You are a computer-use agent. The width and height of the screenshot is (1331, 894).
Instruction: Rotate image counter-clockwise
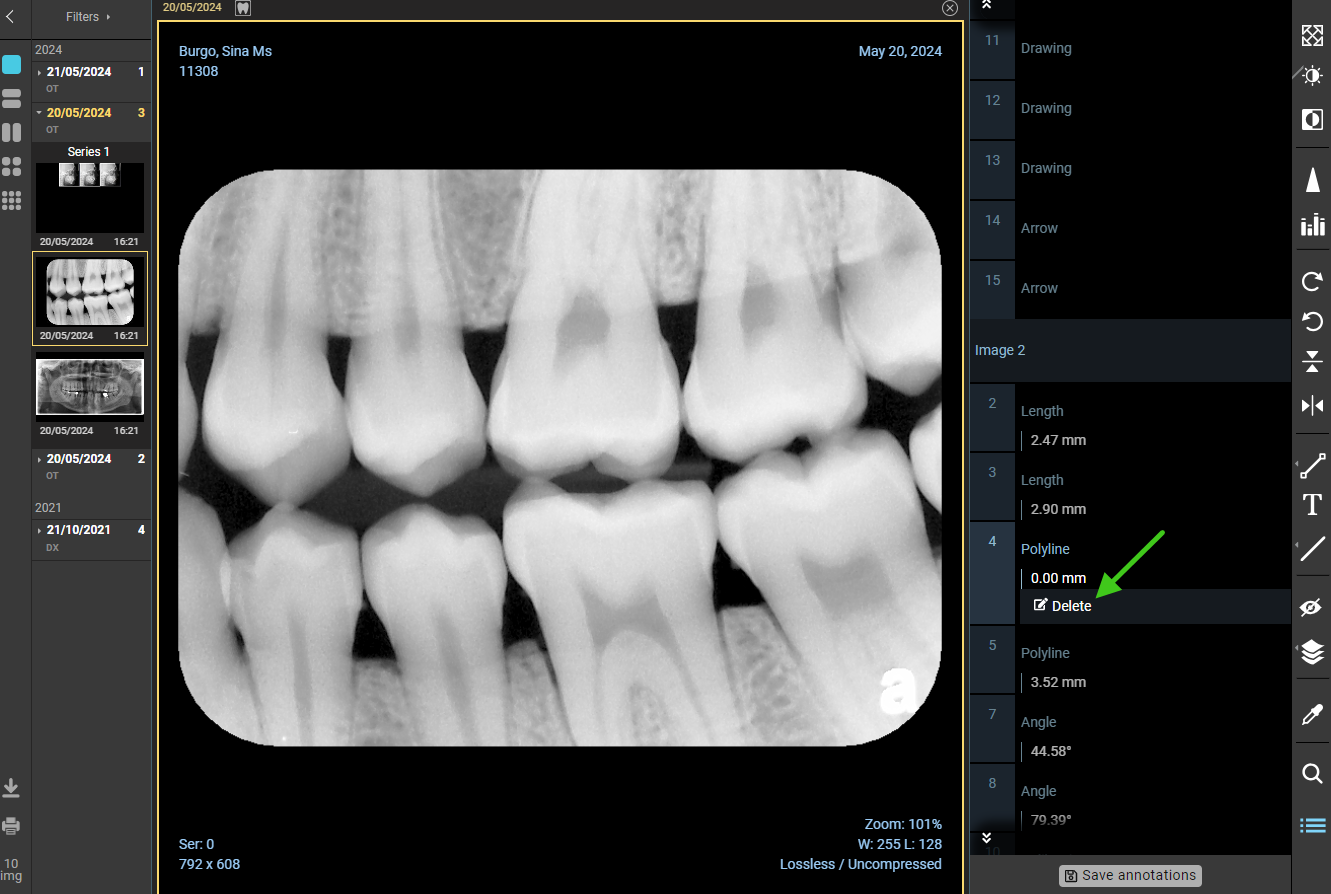click(1312, 321)
